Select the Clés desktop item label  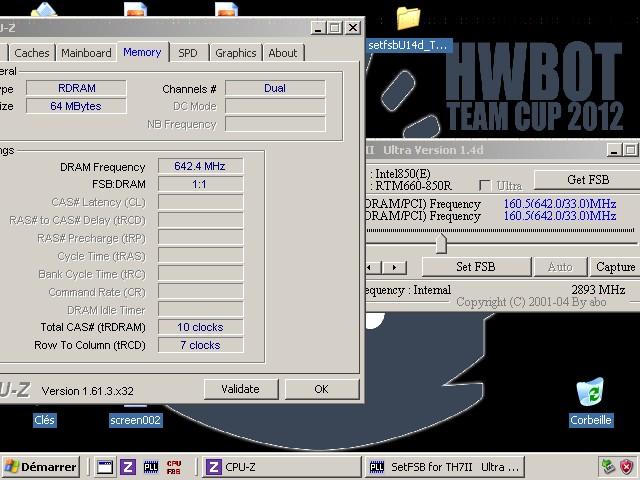click(x=44, y=420)
